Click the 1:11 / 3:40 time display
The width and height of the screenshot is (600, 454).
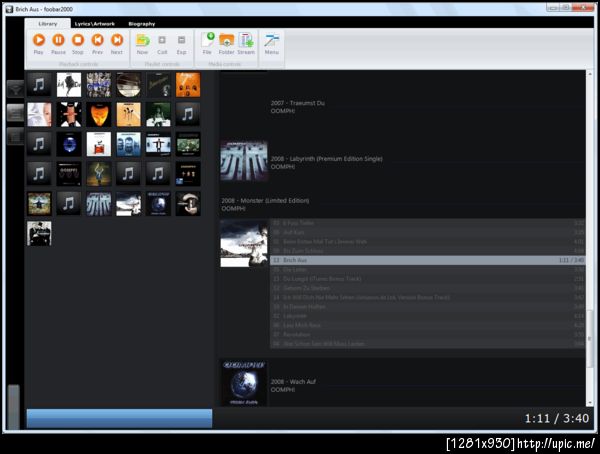tap(557, 418)
